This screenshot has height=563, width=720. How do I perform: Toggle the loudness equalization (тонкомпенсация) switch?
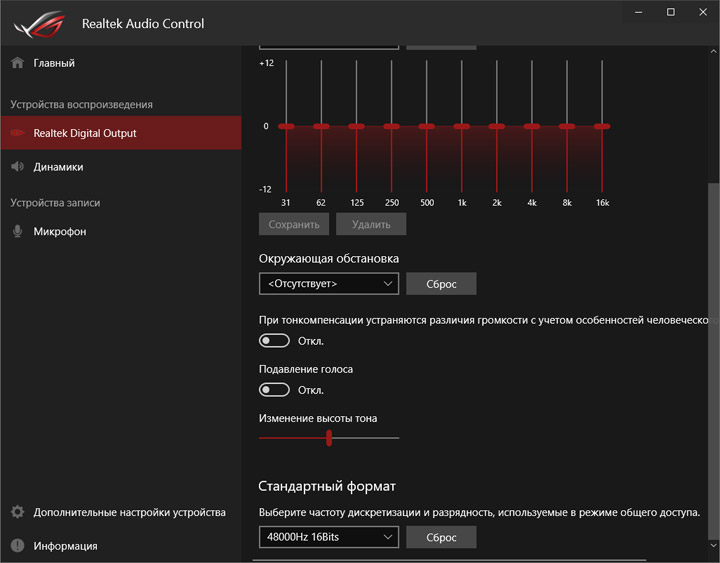coord(274,341)
